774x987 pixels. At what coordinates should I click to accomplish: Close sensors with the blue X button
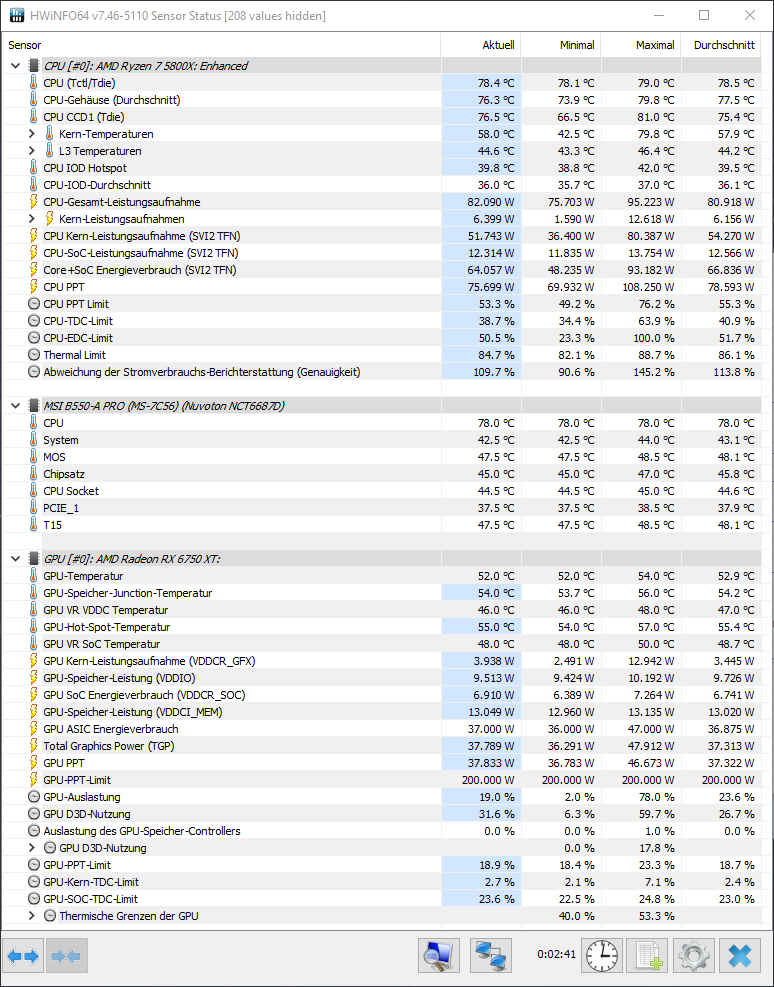740,956
